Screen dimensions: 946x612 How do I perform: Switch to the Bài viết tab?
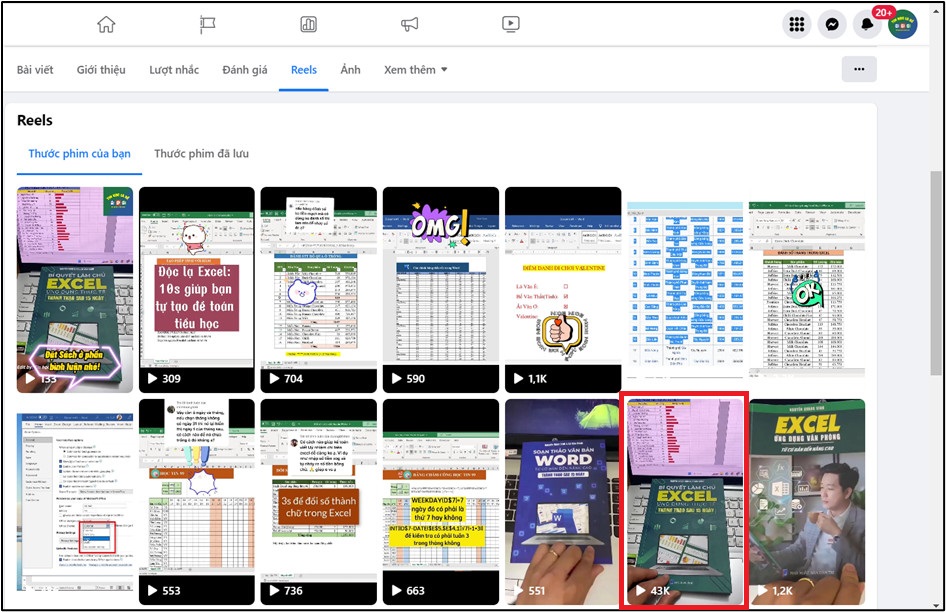pyautogui.click(x=35, y=70)
